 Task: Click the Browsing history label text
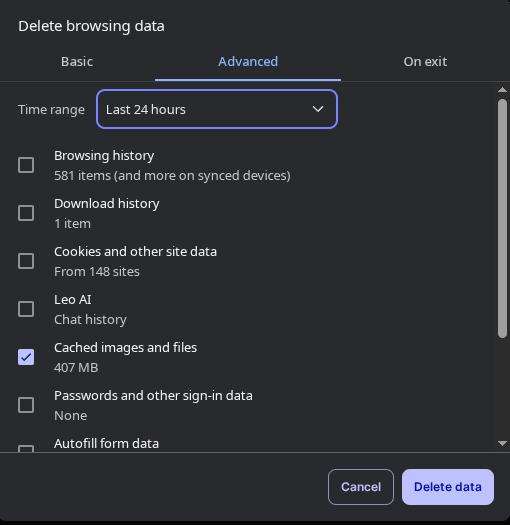[104, 156]
